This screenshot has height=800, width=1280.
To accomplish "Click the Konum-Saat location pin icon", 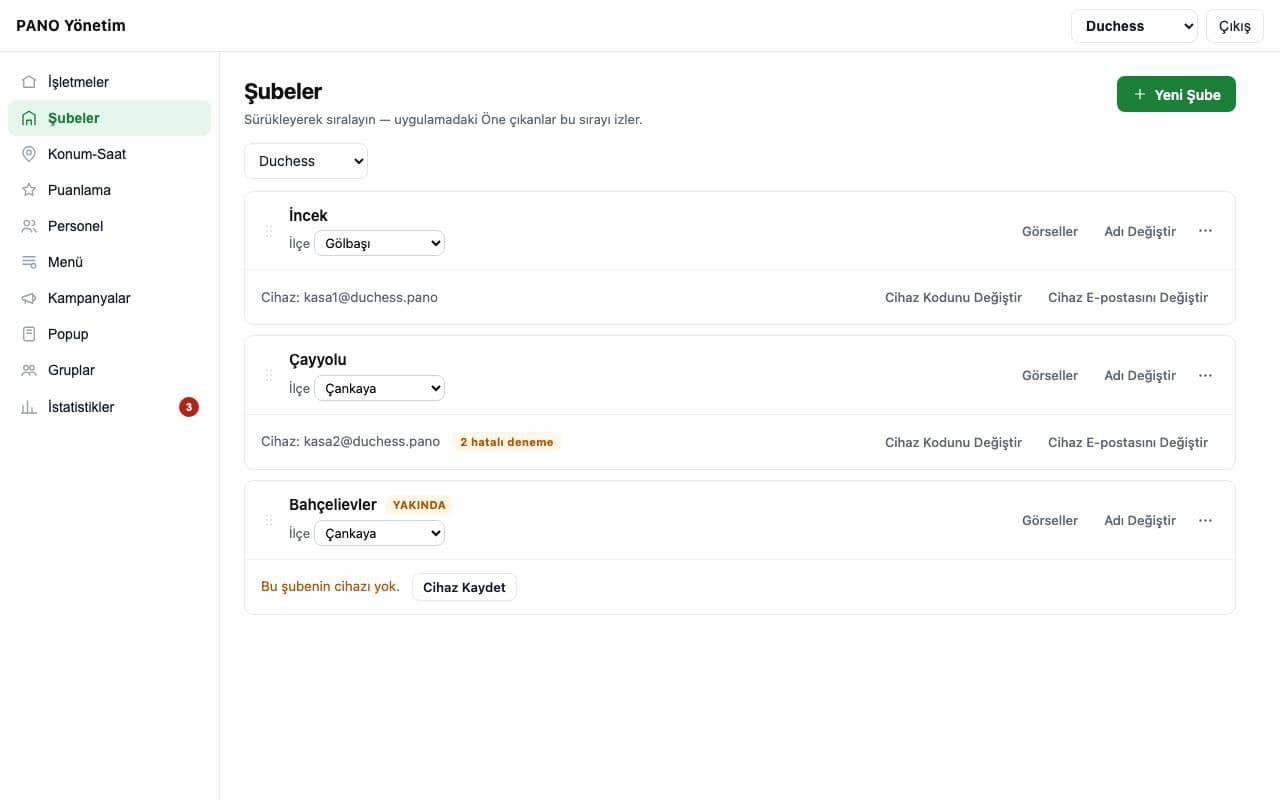I will click(29, 154).
